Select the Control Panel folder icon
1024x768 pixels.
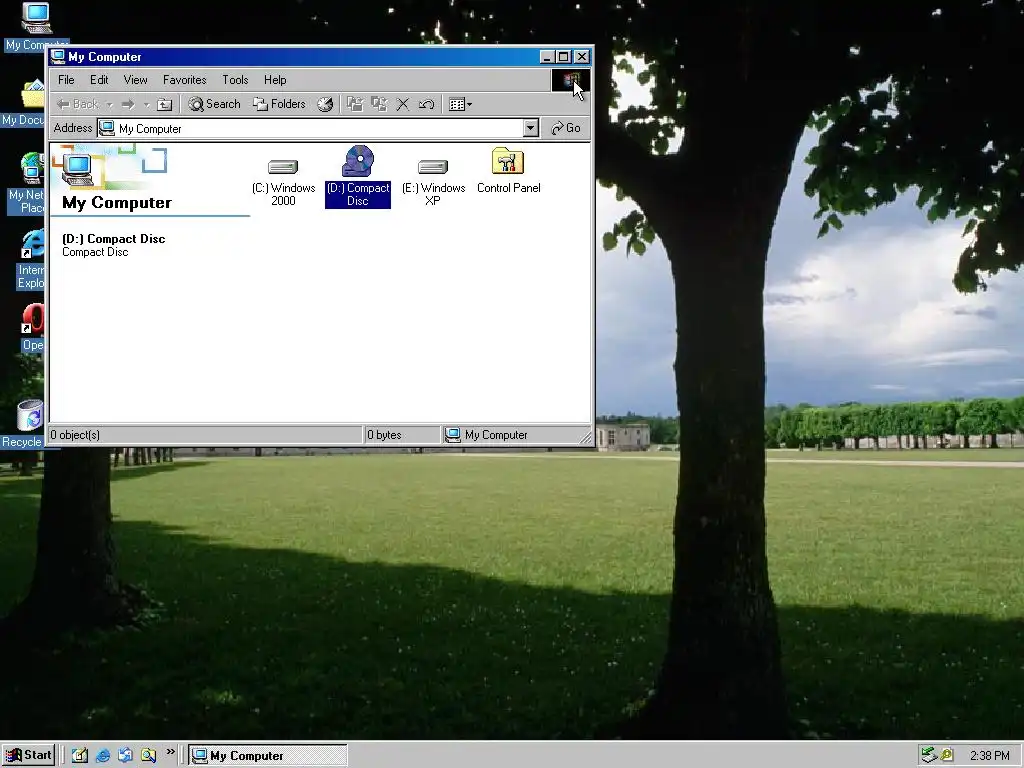click(508, 171)
